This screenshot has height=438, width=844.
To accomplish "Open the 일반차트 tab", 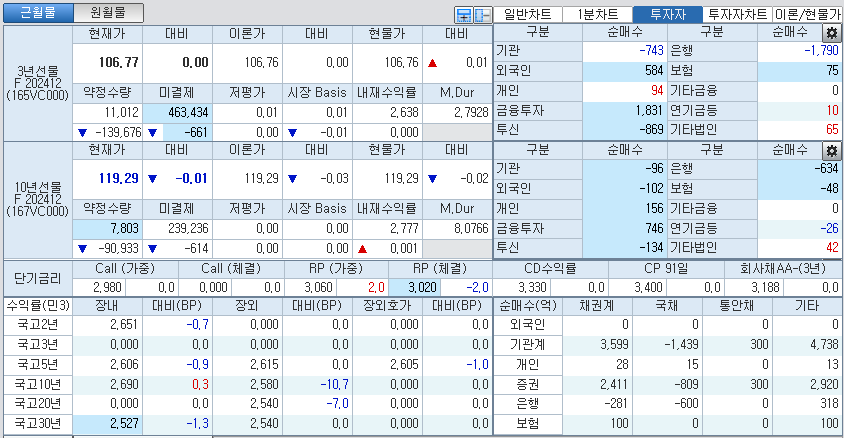I will (x=528, y=15).
